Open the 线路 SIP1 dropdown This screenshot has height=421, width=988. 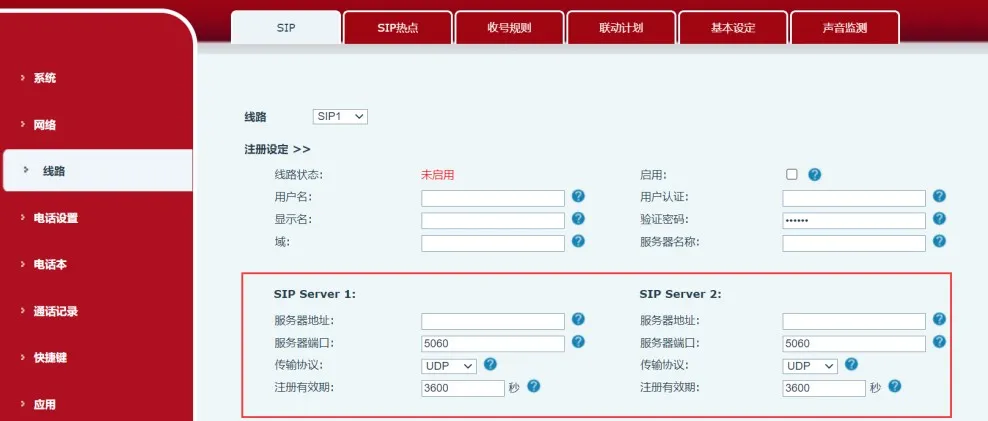pyautogui.click(x=340, y=117)
